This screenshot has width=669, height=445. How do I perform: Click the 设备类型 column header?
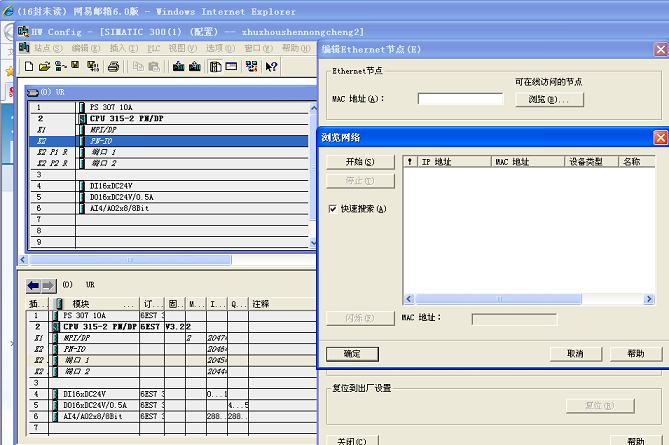(x=591, y=162)
